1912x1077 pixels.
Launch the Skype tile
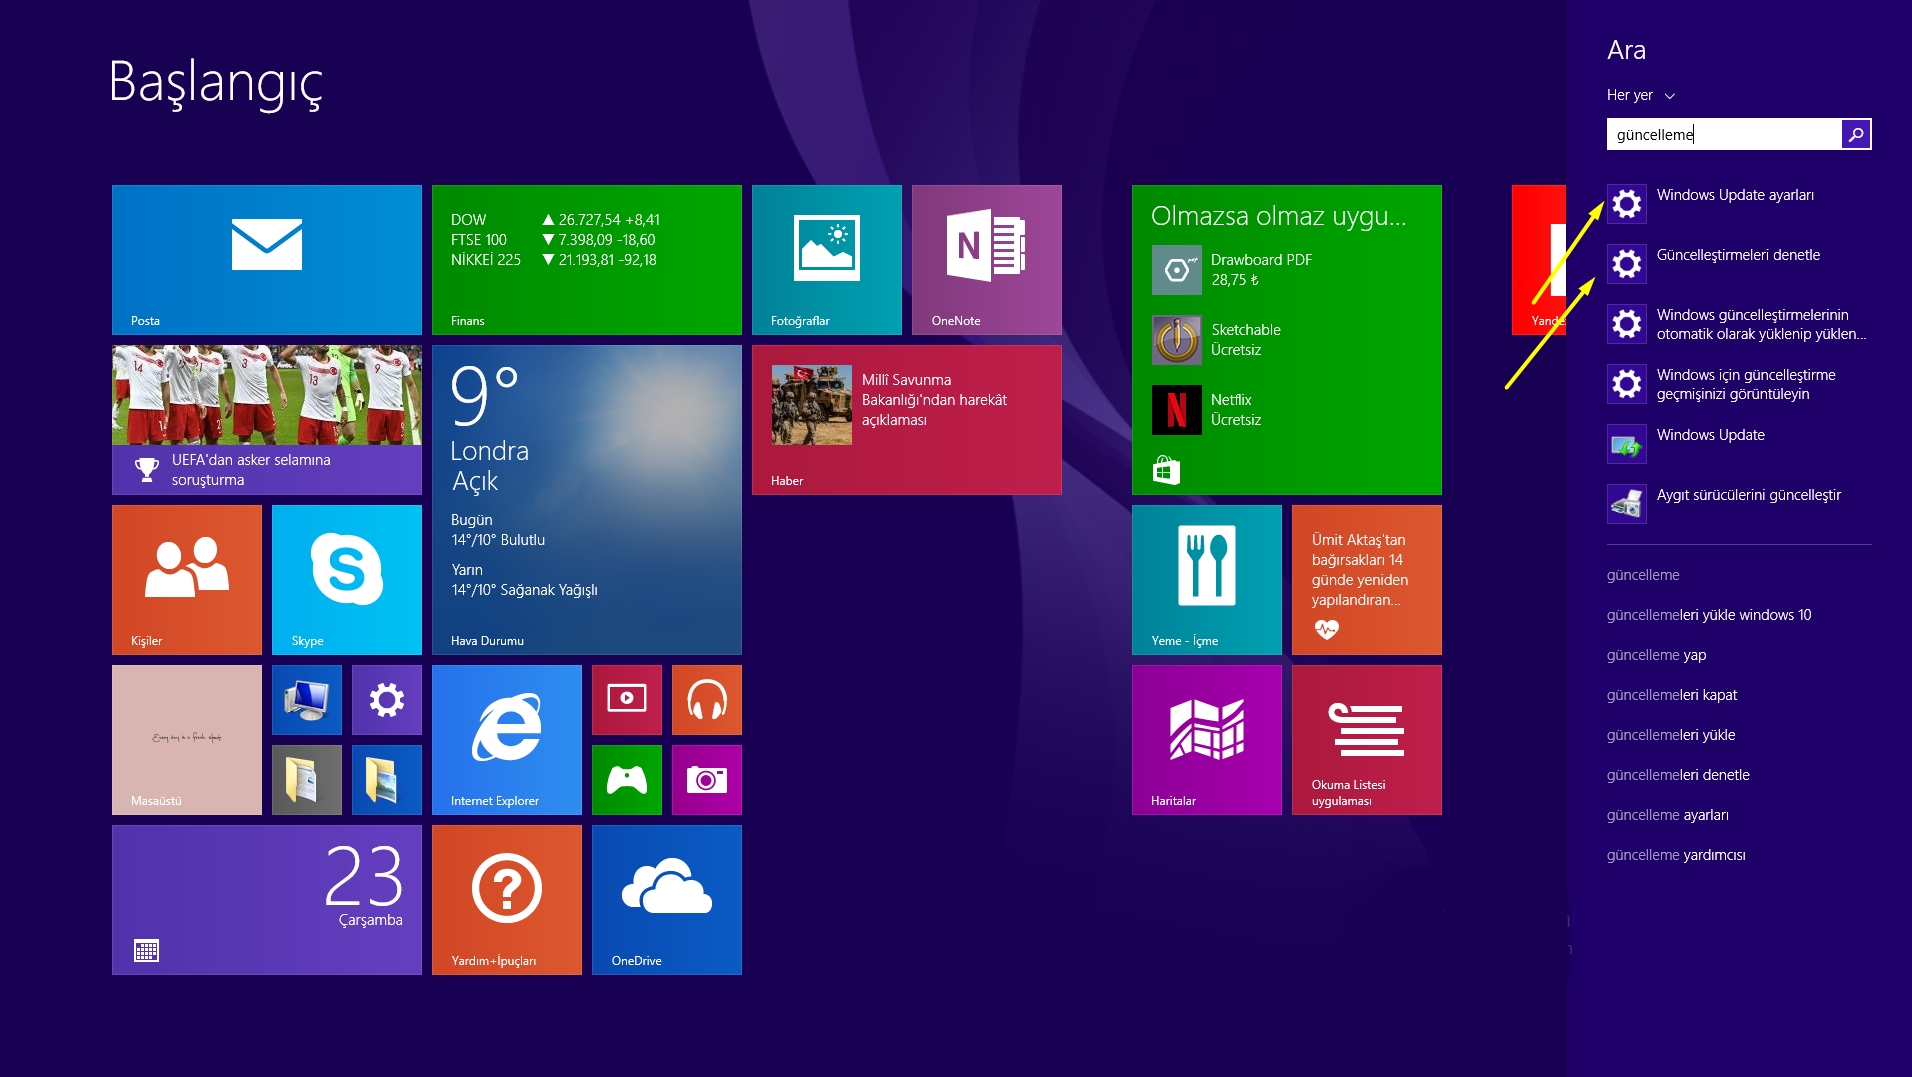tap(346, 579)
